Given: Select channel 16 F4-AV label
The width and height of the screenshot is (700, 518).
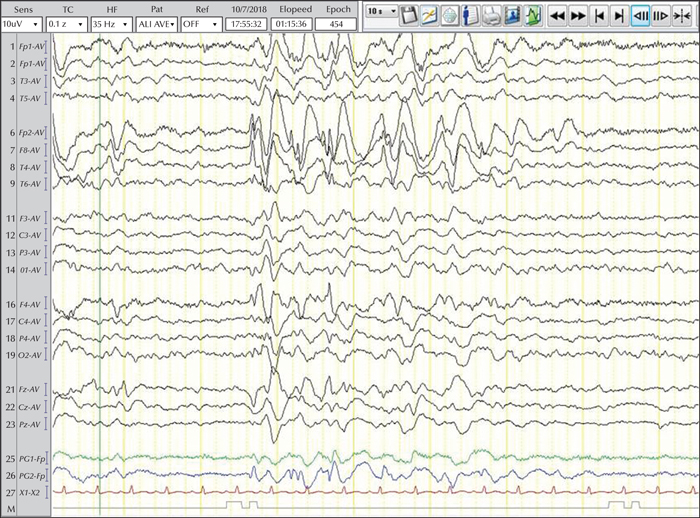Looking at the screenshot, I should 30,305.
